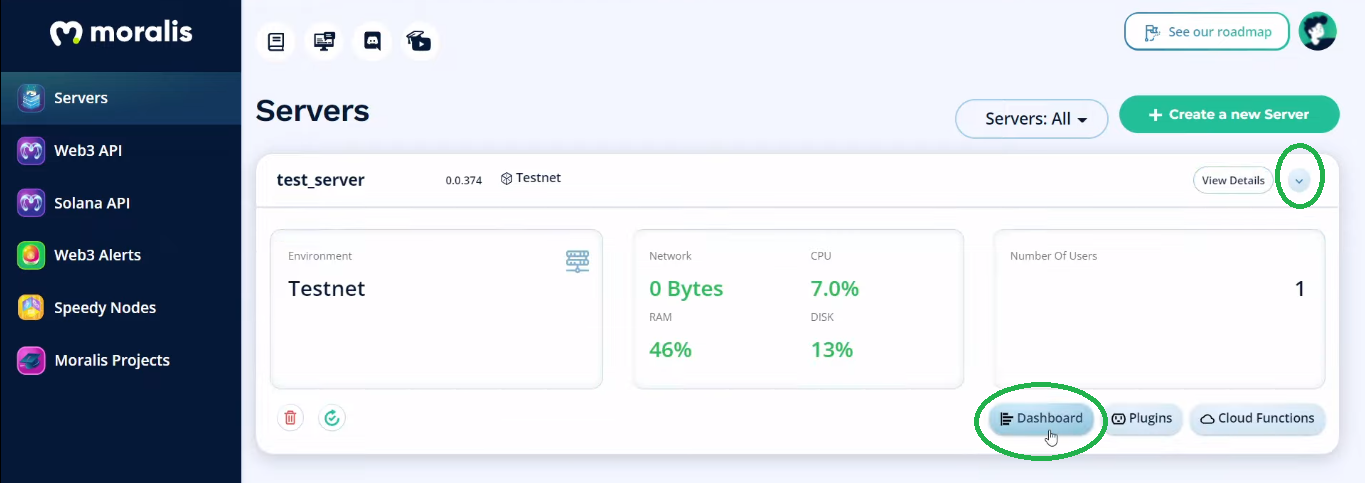Open the Servers: All filter dropdown

tap(1032, 119)
